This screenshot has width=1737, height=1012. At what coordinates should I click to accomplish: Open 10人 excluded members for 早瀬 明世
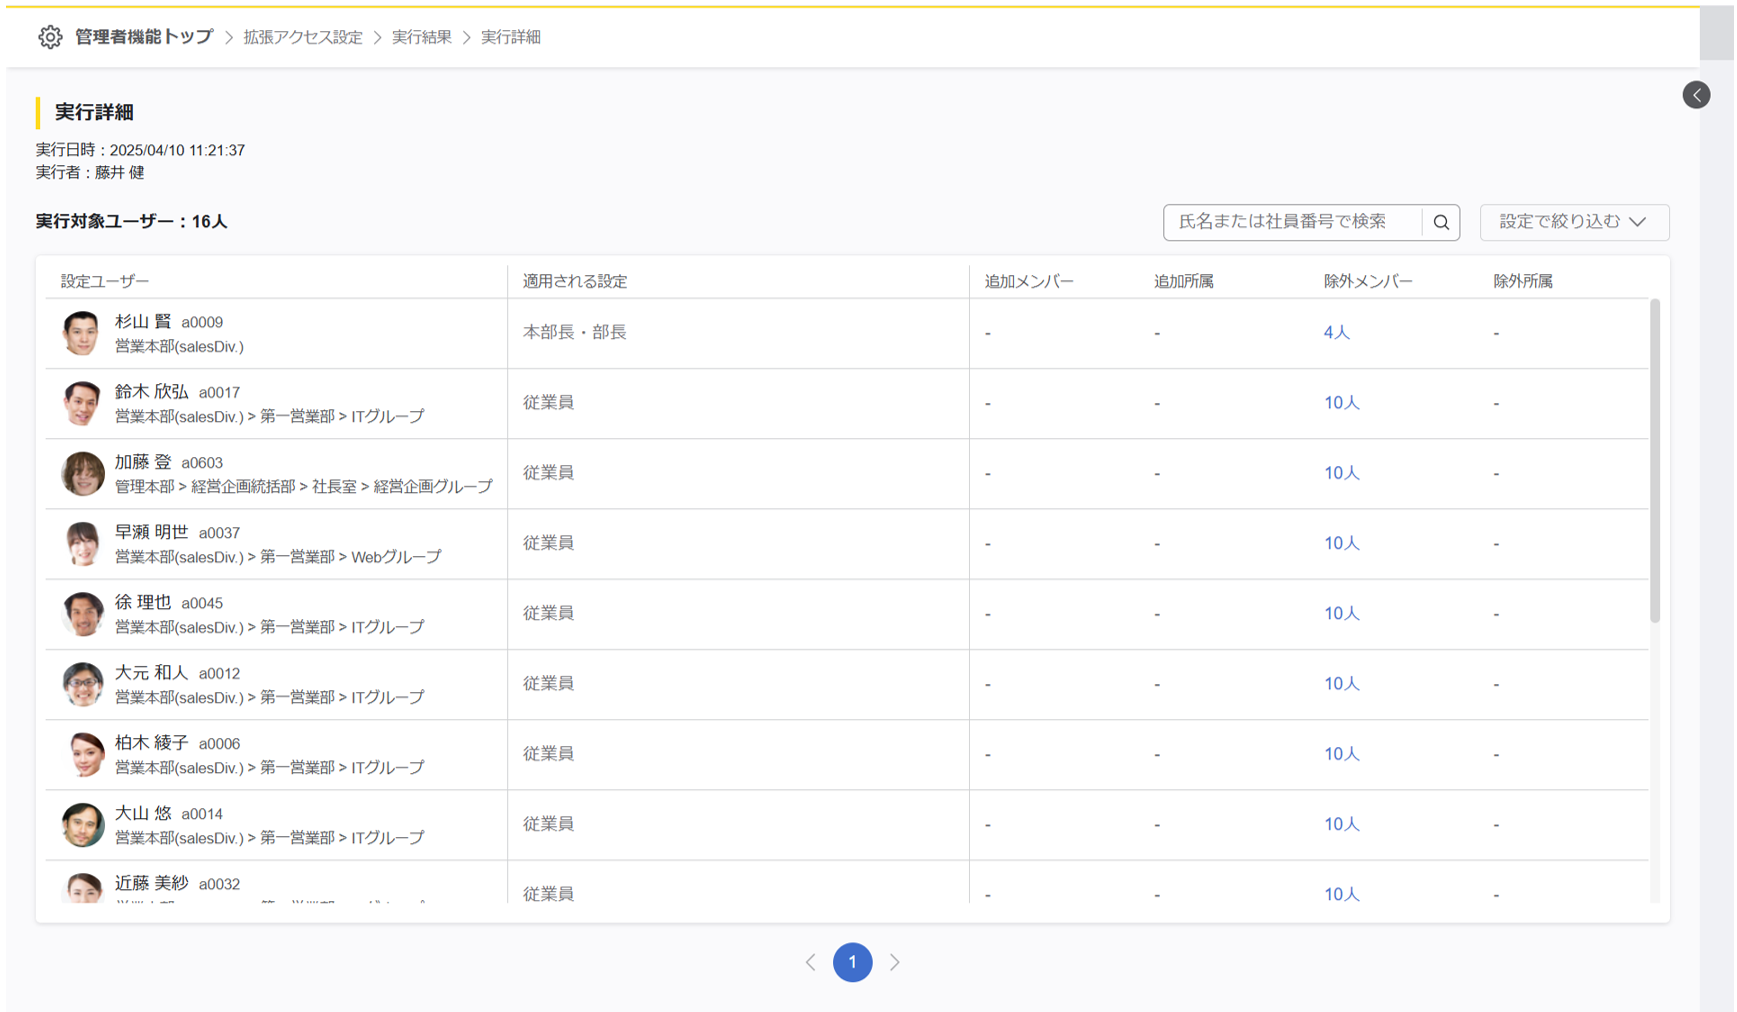tap(1342, 543)
